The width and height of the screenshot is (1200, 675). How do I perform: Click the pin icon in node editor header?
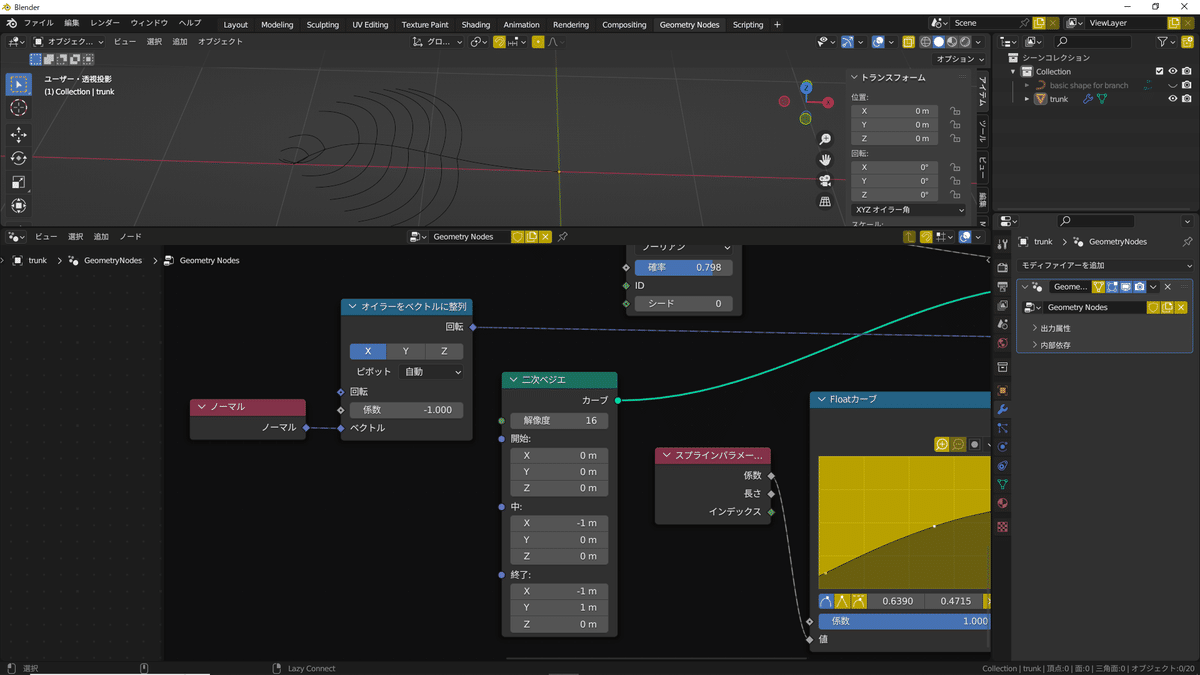(563, 237)
